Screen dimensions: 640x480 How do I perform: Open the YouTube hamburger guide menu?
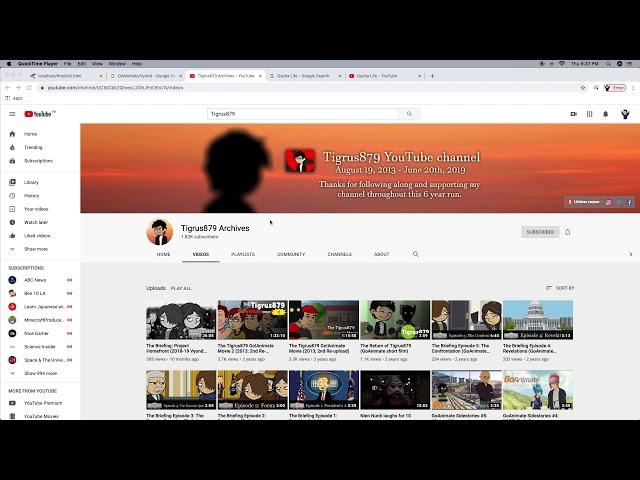12,114
